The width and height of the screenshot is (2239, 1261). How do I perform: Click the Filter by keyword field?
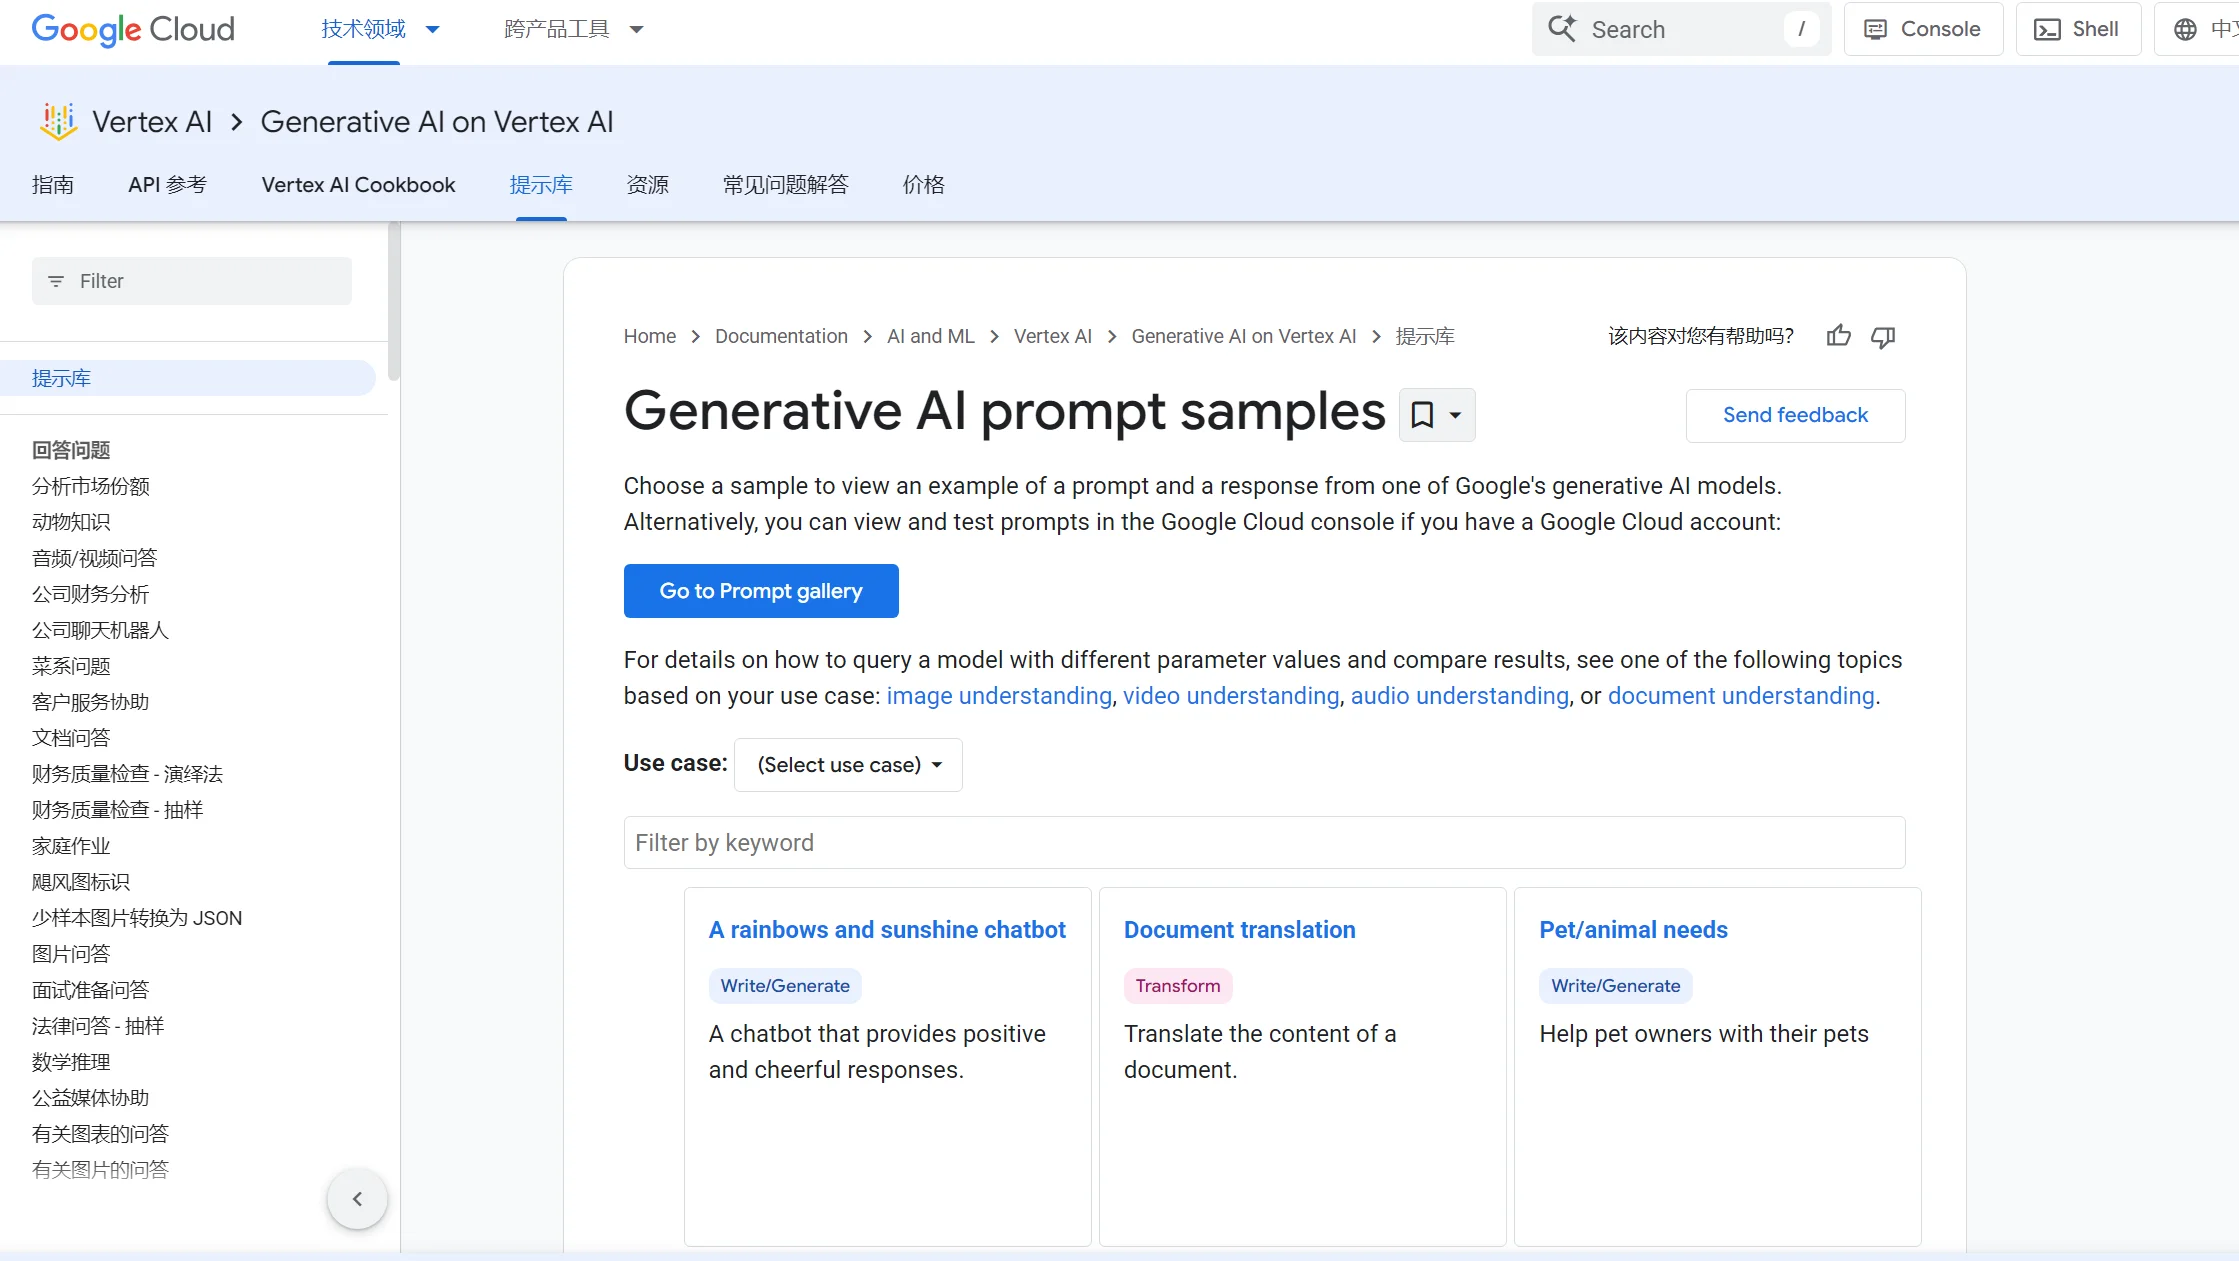point(1264,843)
